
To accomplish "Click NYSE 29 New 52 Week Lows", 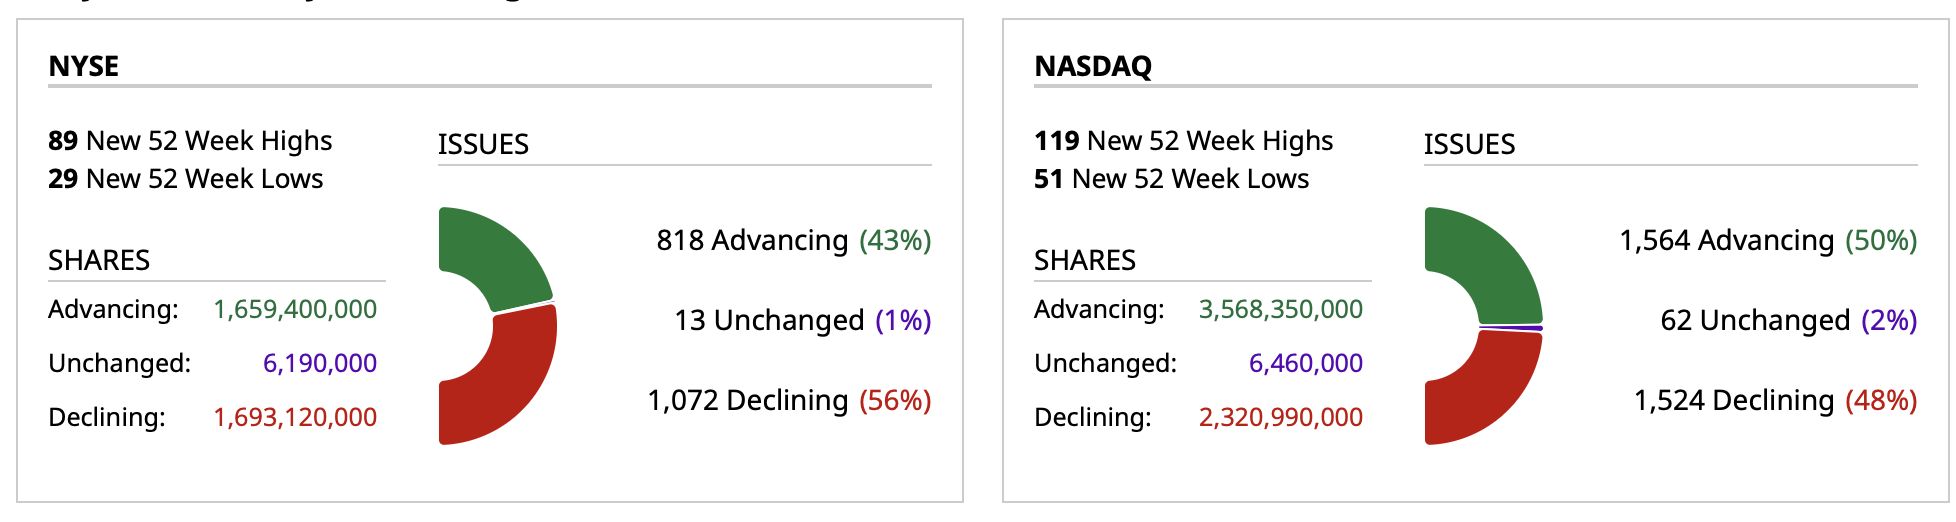I will [x=186, y=179].
